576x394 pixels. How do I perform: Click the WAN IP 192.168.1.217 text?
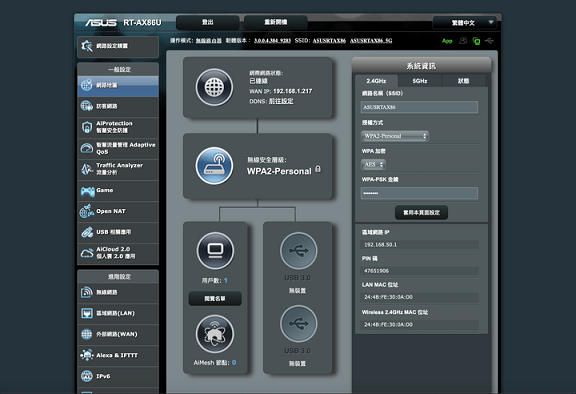click(x=292, y=91)
